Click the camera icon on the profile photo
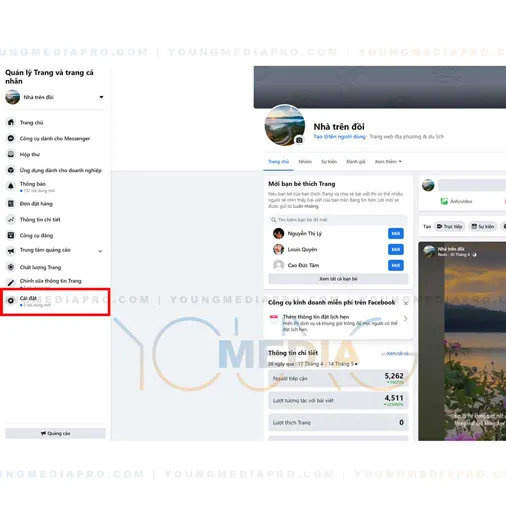Image resolution: width=506 pixels, height=506 pixels. tap(299, 140)
